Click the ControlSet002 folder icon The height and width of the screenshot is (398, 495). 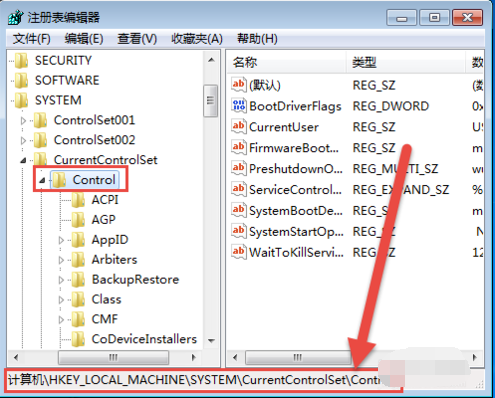(41, 140)
